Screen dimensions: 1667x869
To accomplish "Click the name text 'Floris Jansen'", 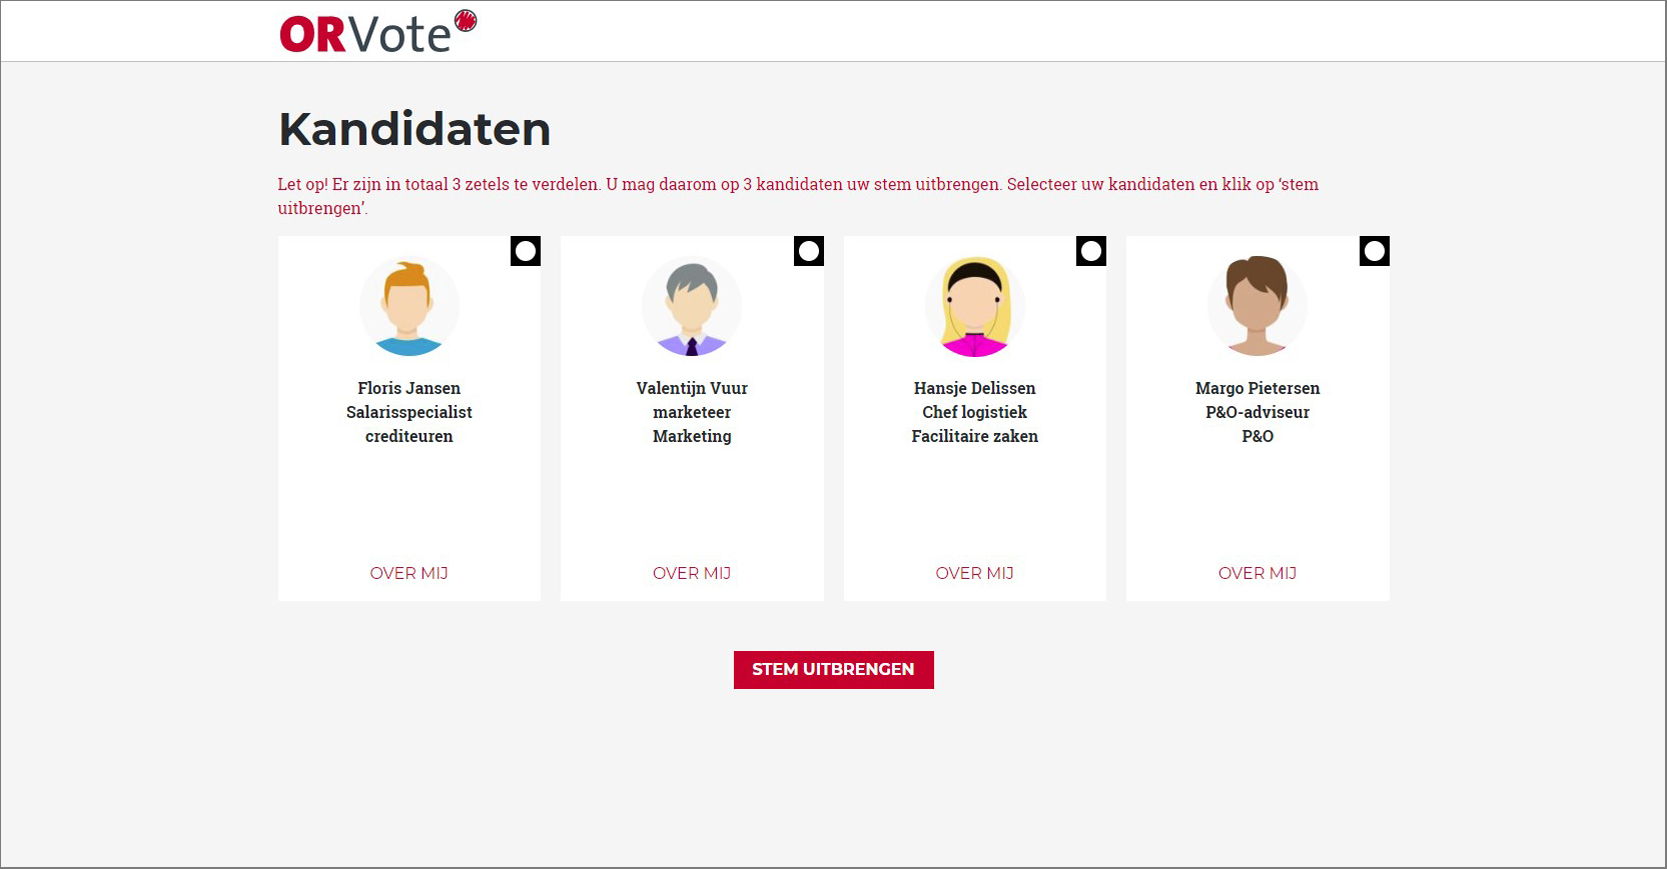I will tap(409, 388).
